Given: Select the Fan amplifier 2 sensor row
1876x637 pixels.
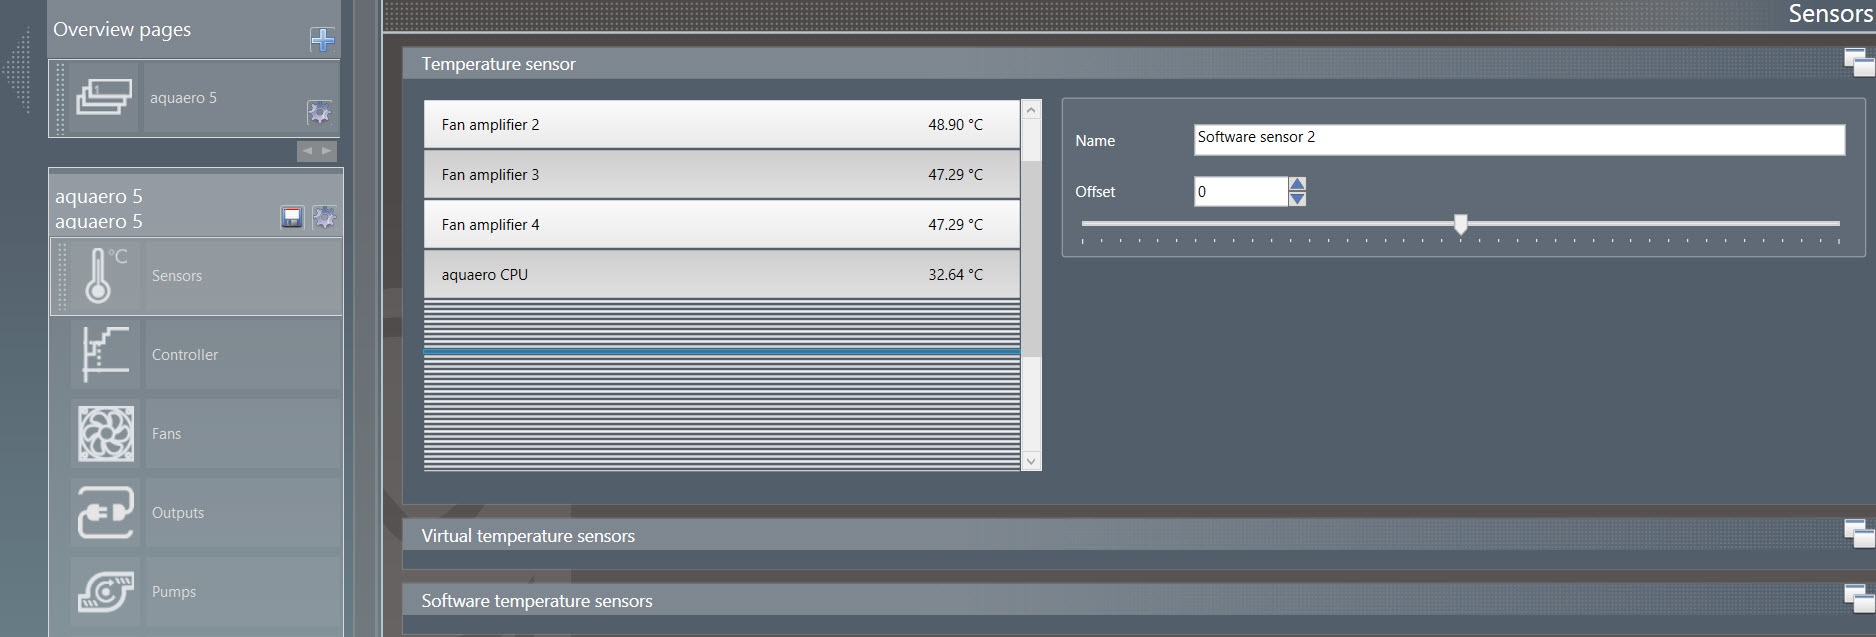Looking at the screenshot, I should [721, 124].
